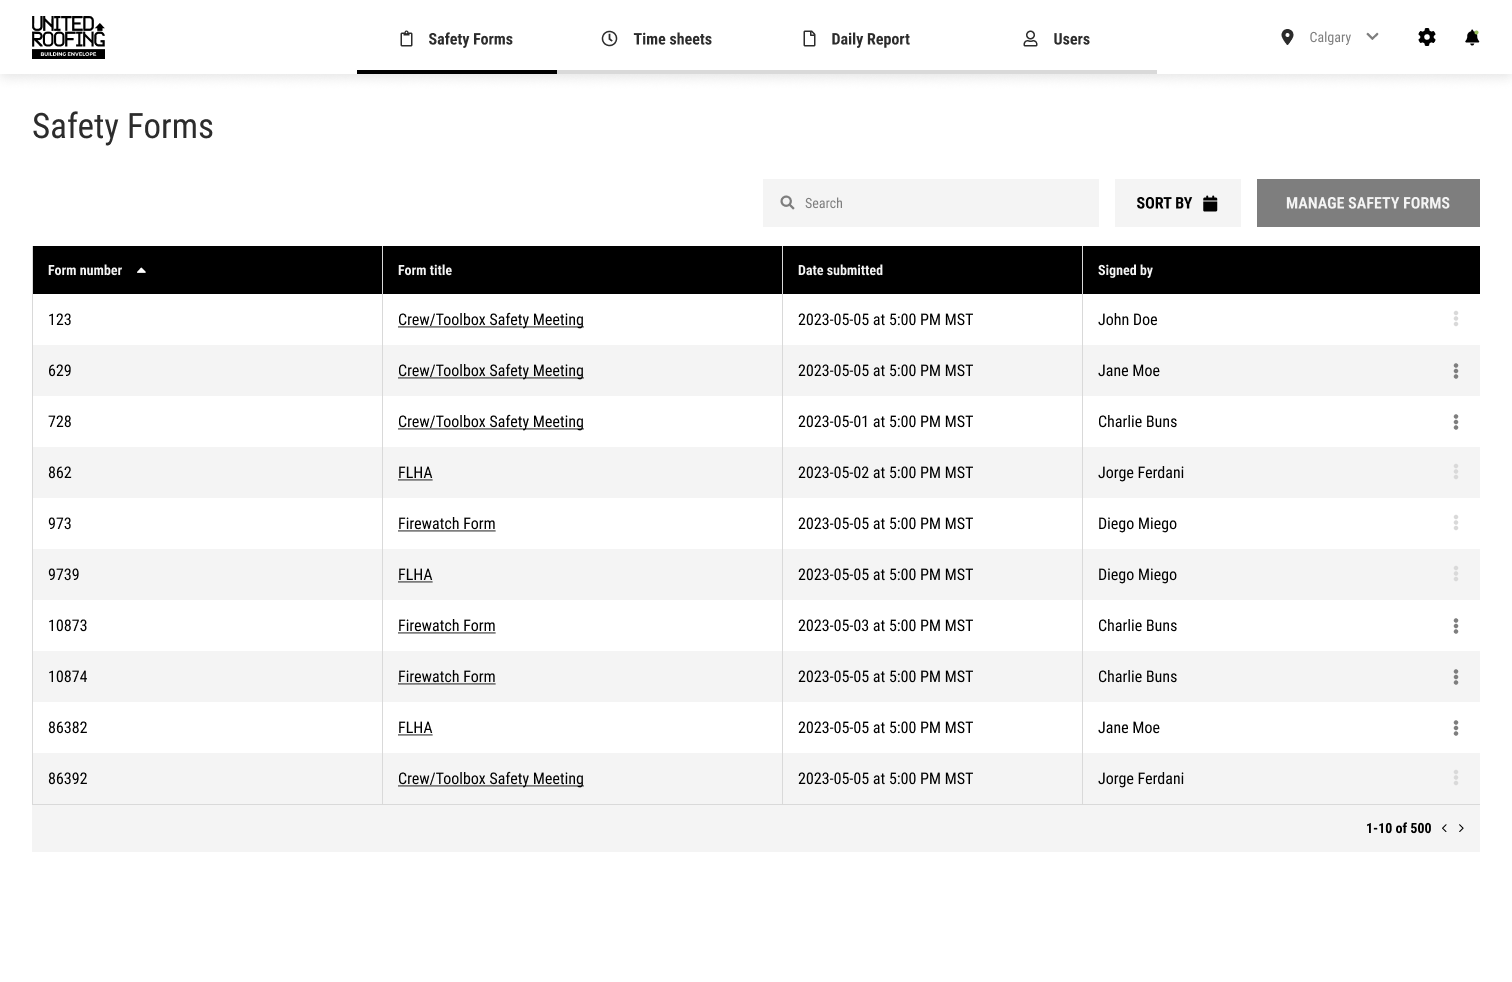This screenshot has width=1512, height=982.
Task: Open row menu for form 10874
Action: point(1456,677)
